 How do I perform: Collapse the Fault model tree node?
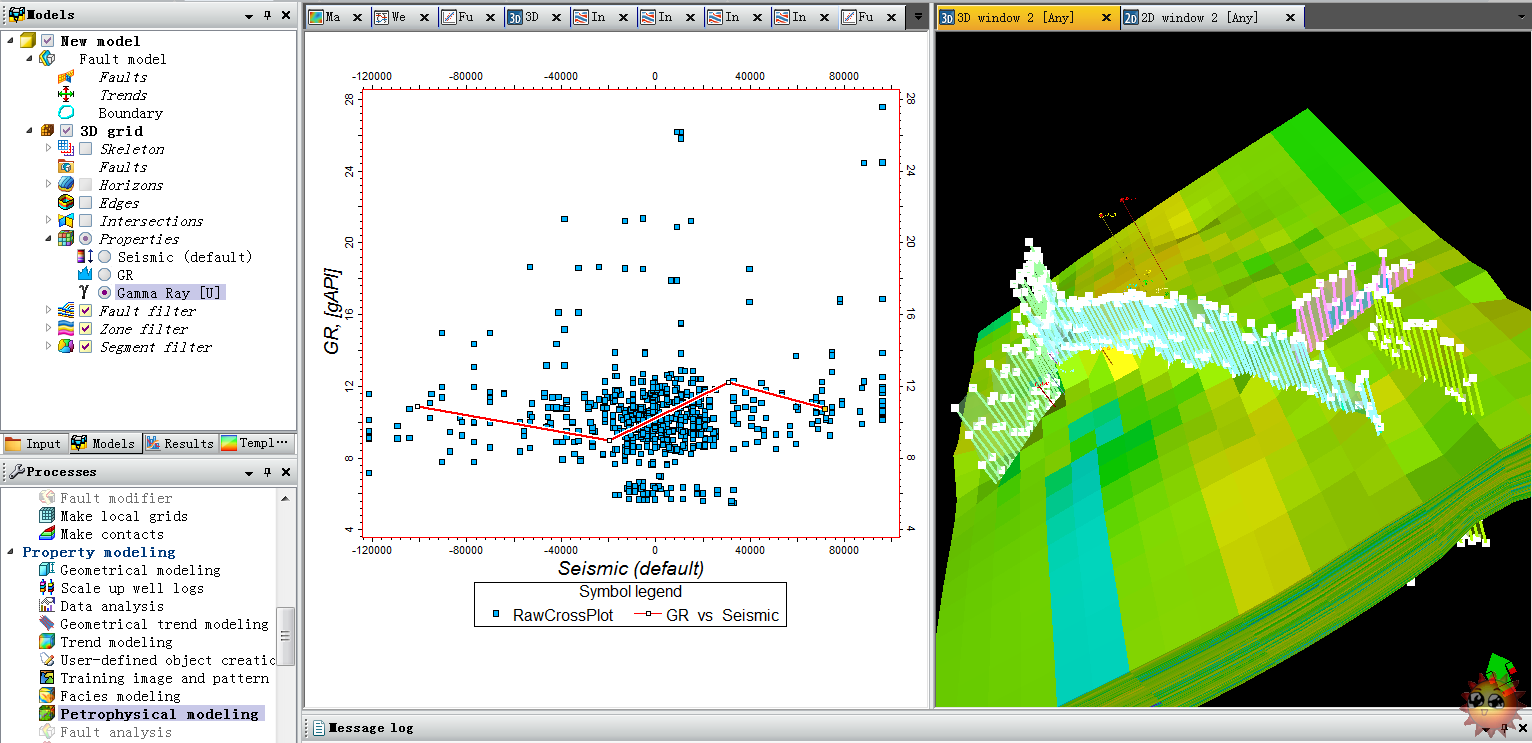point(29,59)
